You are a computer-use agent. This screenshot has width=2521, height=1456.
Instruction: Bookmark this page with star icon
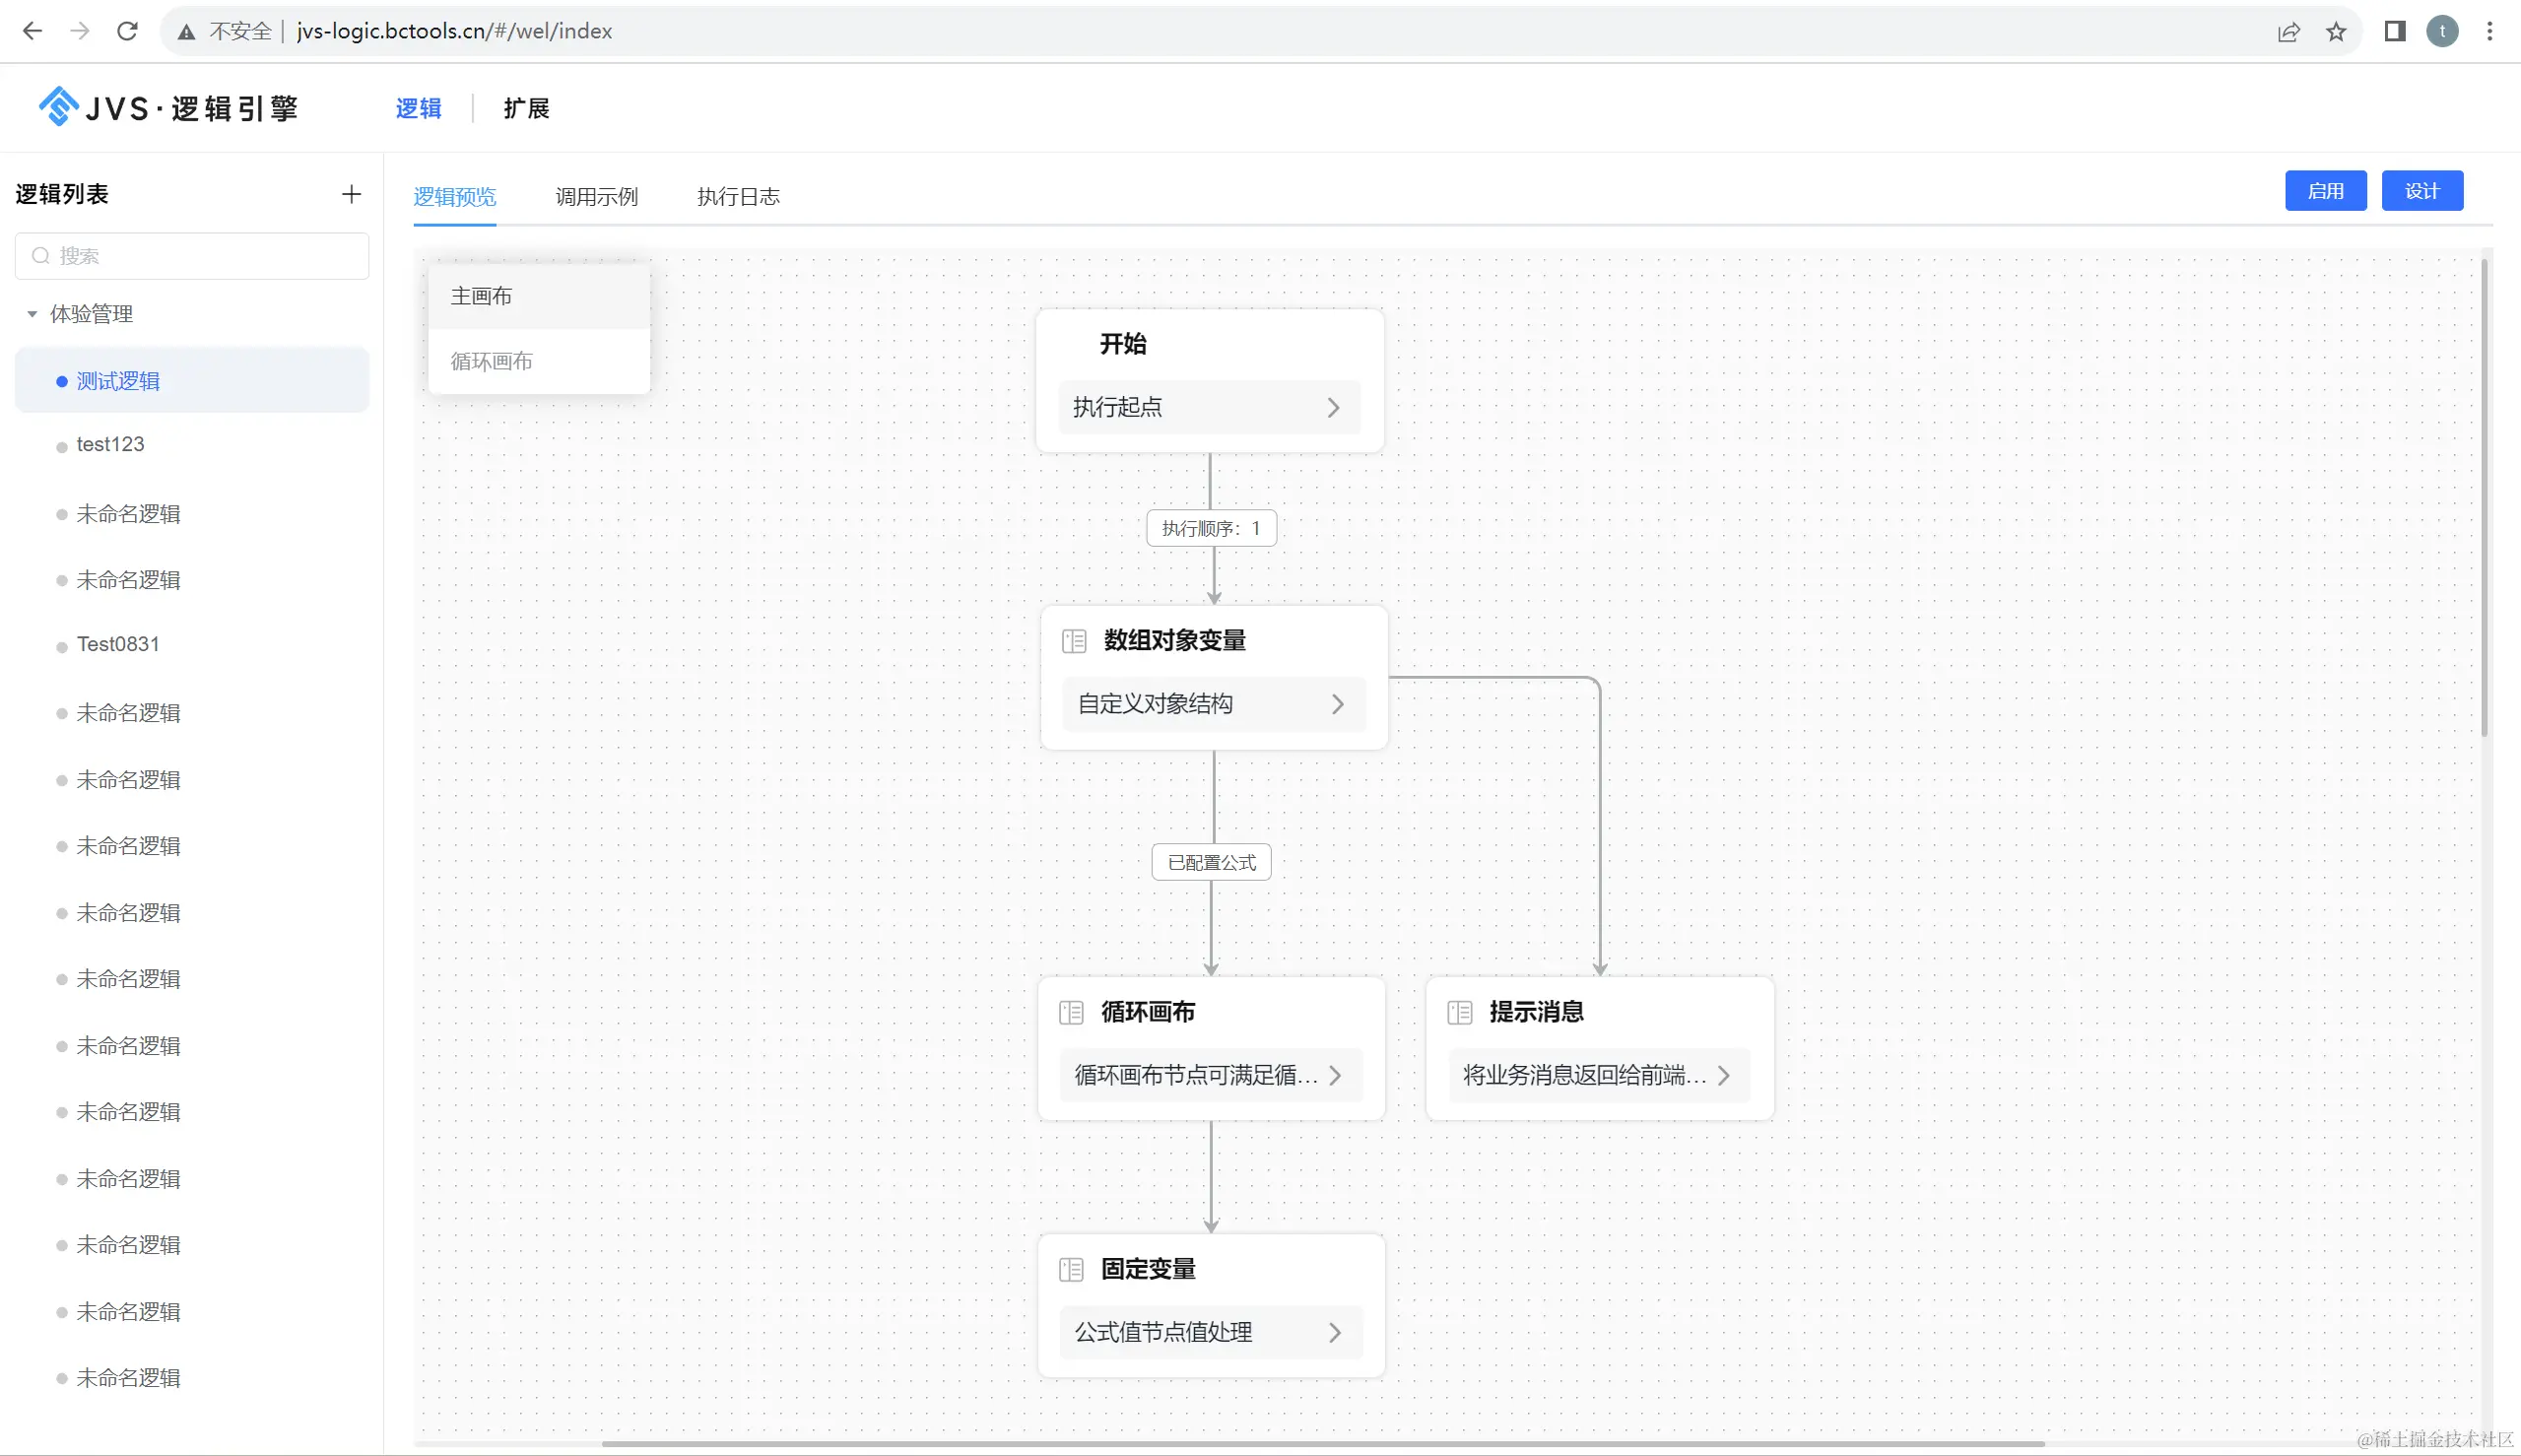tap(2336, 31)
